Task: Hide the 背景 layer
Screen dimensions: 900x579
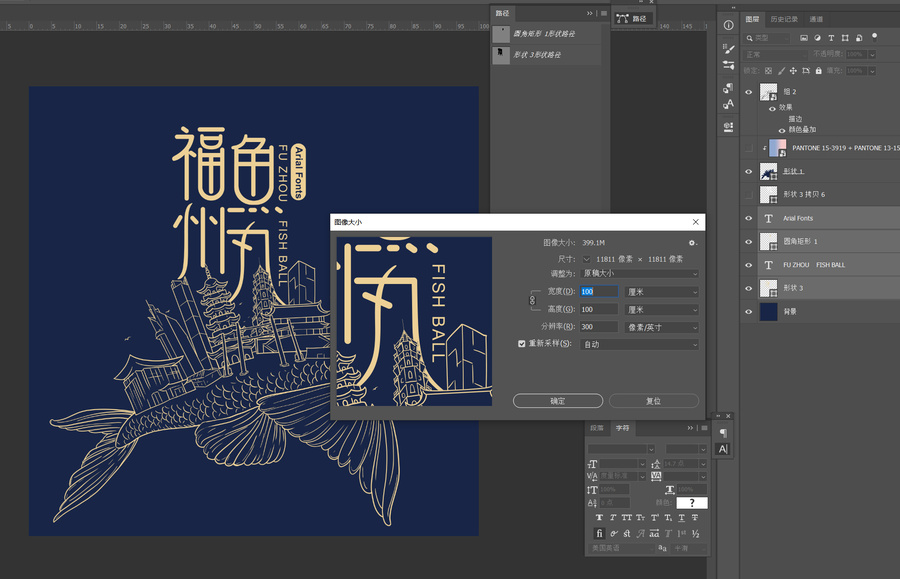Action: 748,312
